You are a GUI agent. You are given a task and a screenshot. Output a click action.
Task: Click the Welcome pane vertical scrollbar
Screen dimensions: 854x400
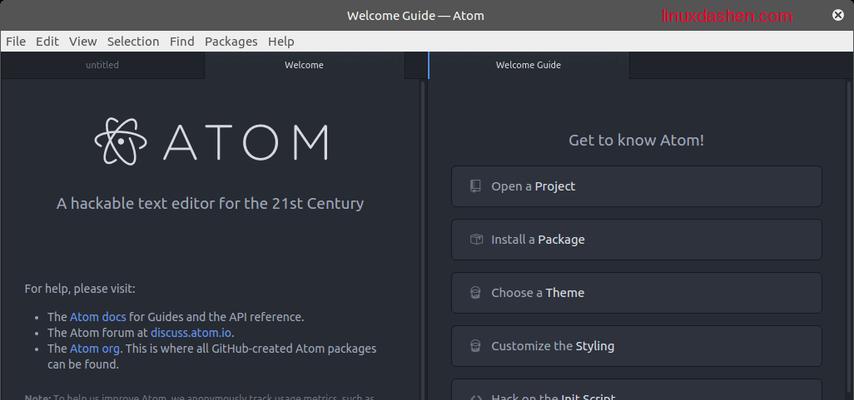(423, 240)
